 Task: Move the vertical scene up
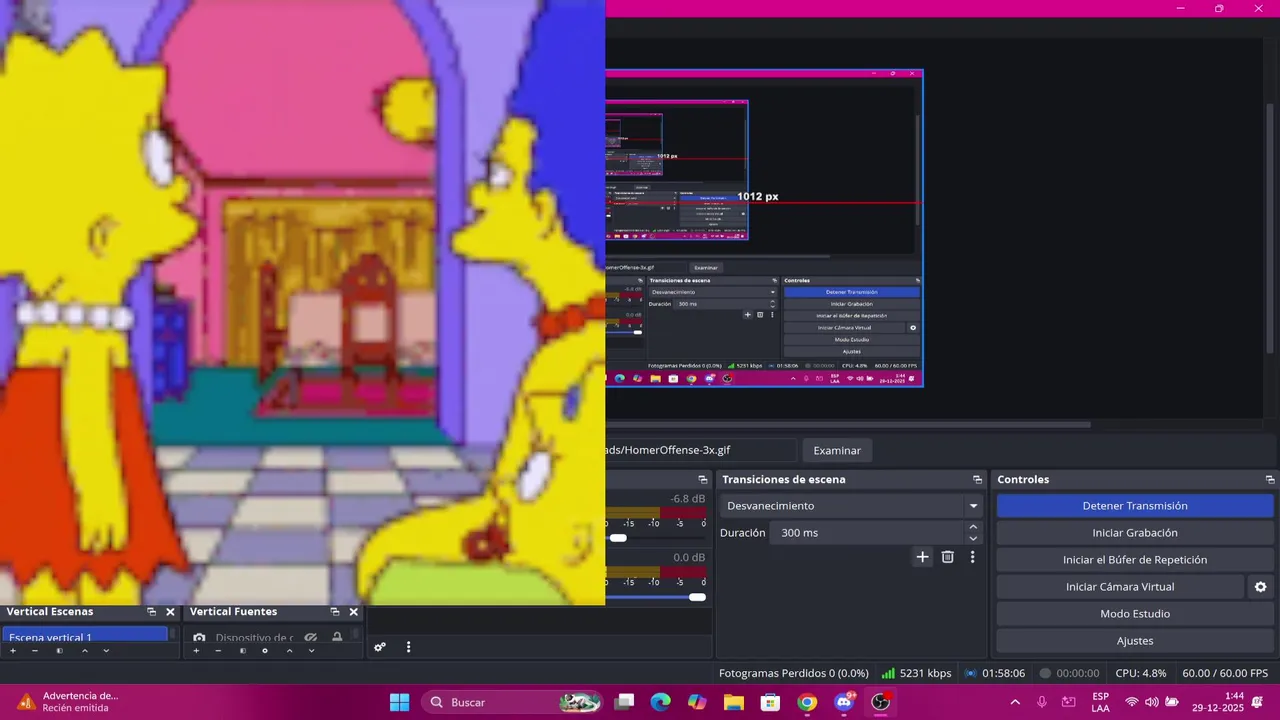(84, 651)
